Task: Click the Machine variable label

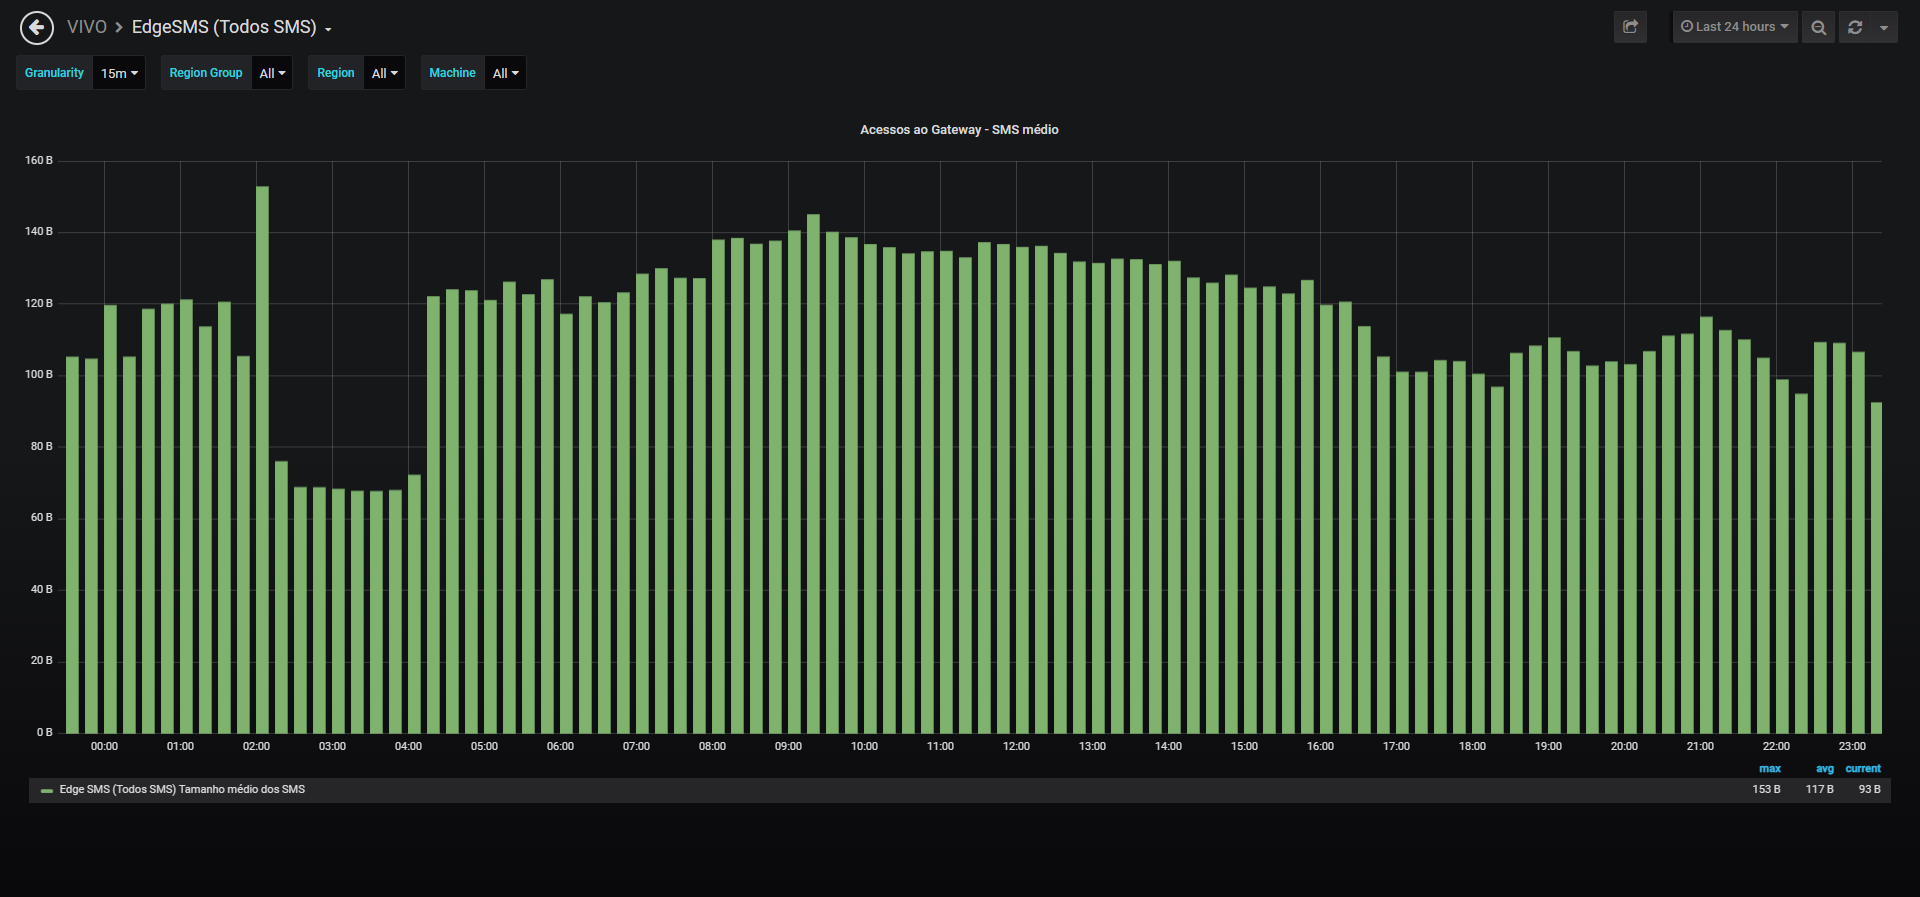Action: click(x=452, y=73)
